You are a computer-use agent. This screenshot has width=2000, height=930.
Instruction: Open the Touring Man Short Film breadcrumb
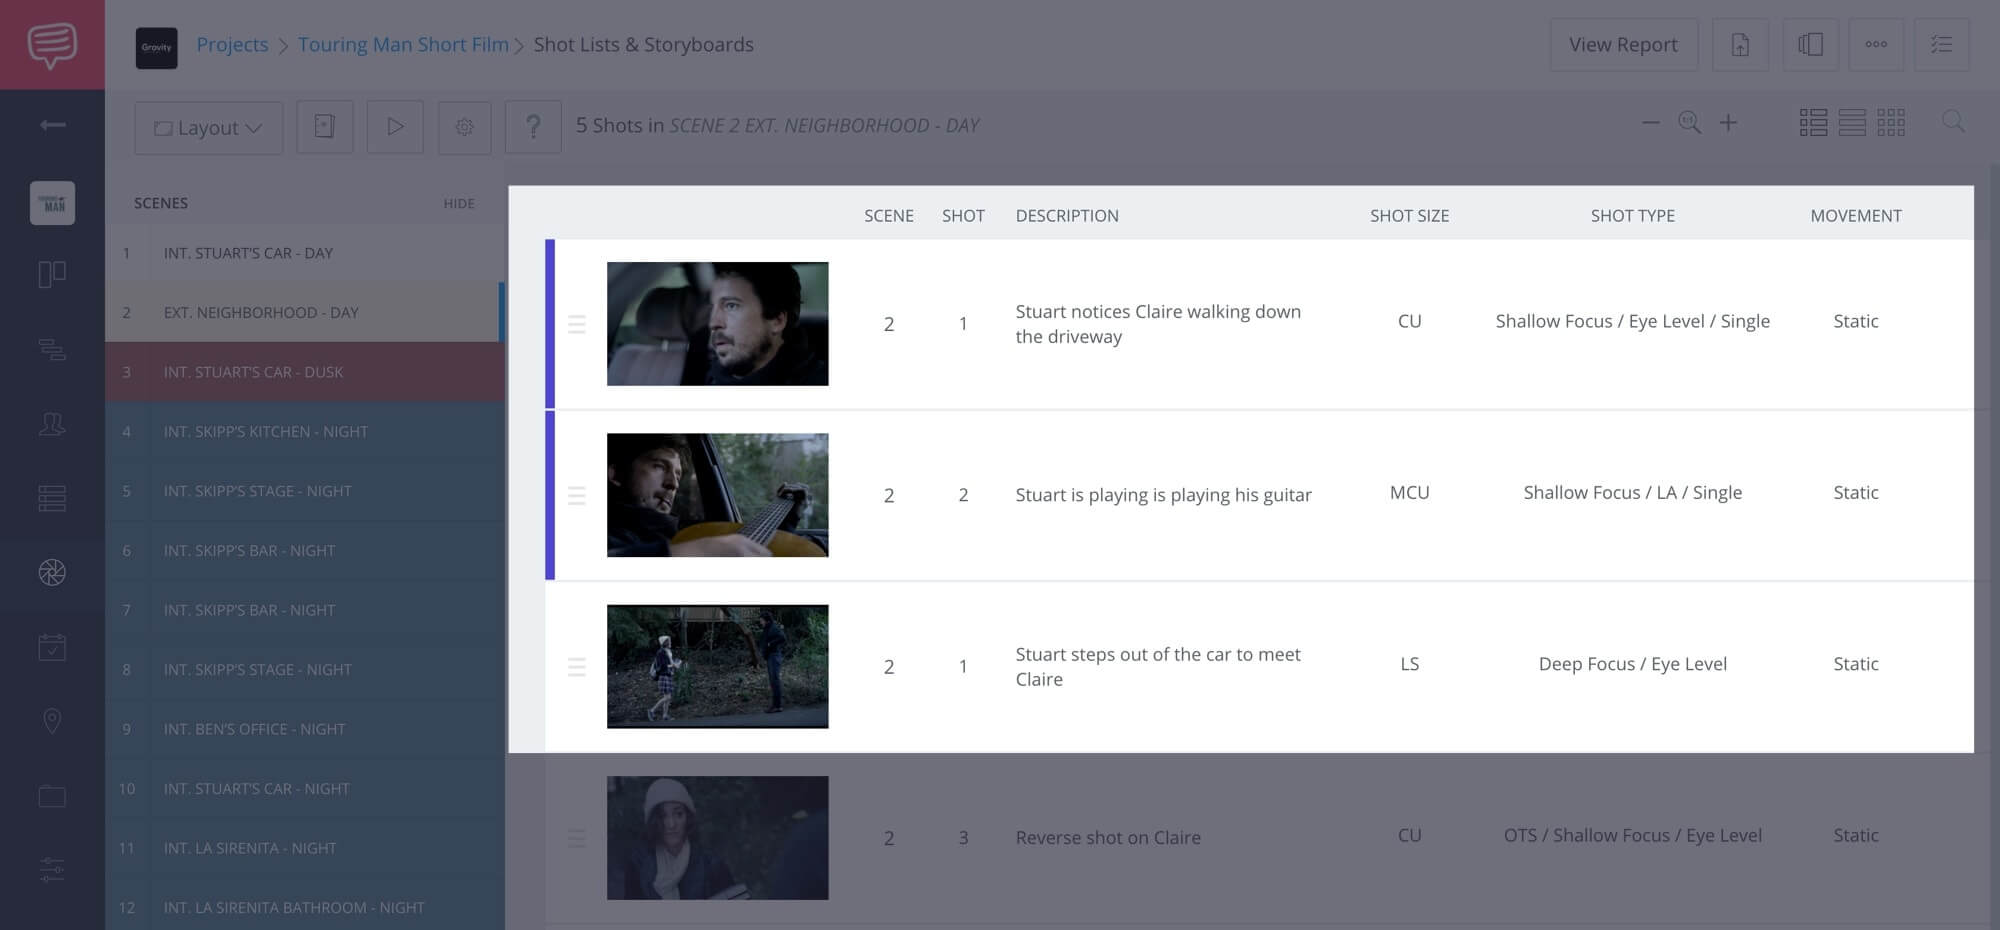pyautogui.click(x=403, y=44)
